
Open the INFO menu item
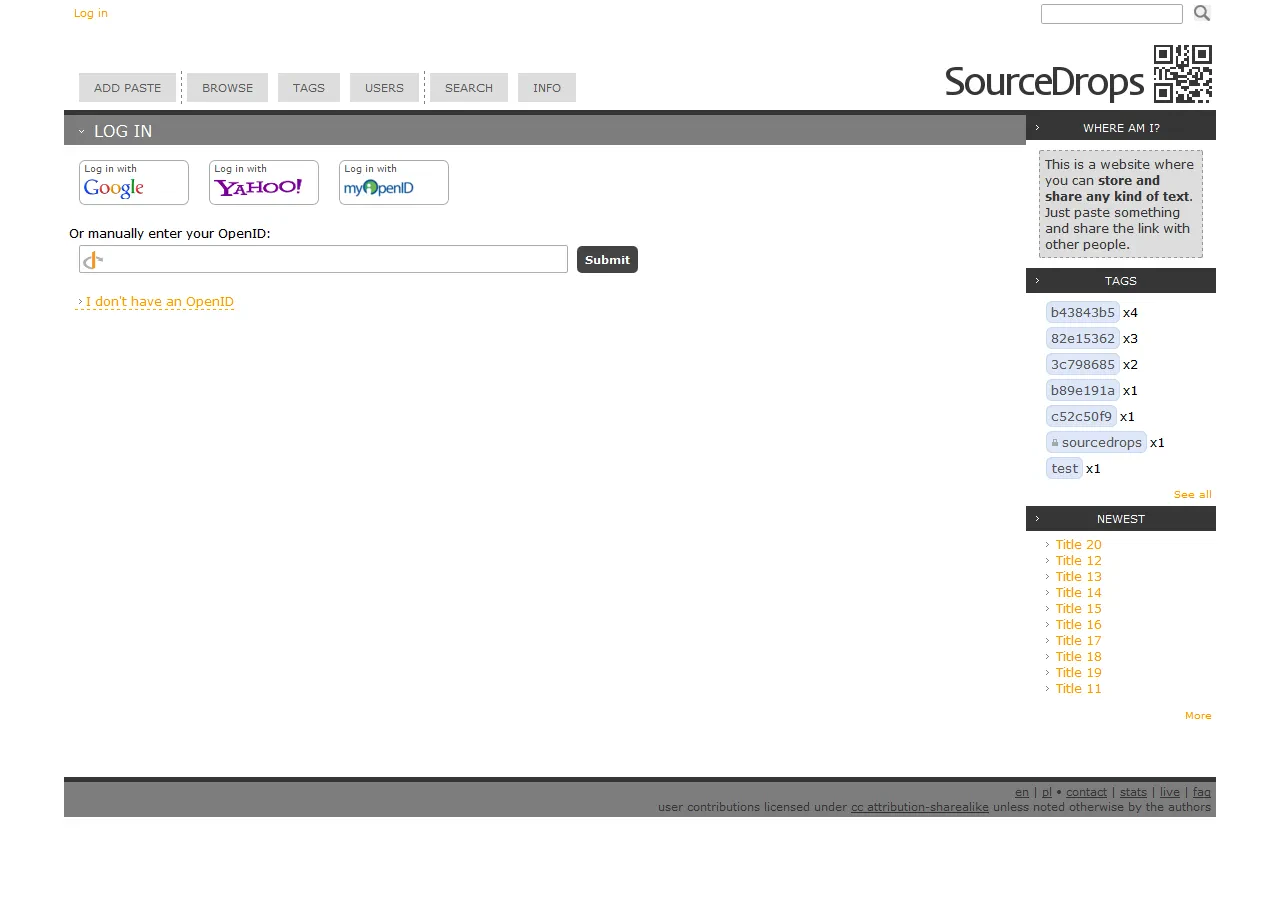tap(547, 88)
